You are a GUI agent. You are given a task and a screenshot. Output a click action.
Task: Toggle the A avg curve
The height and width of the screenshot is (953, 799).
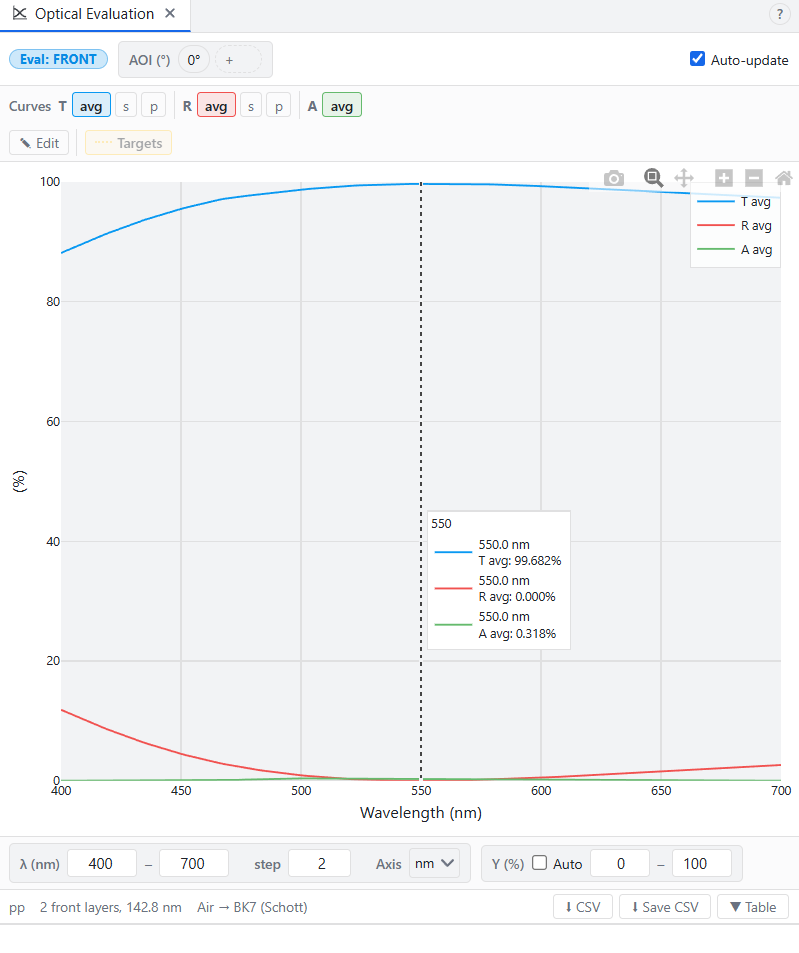[341, 106]
